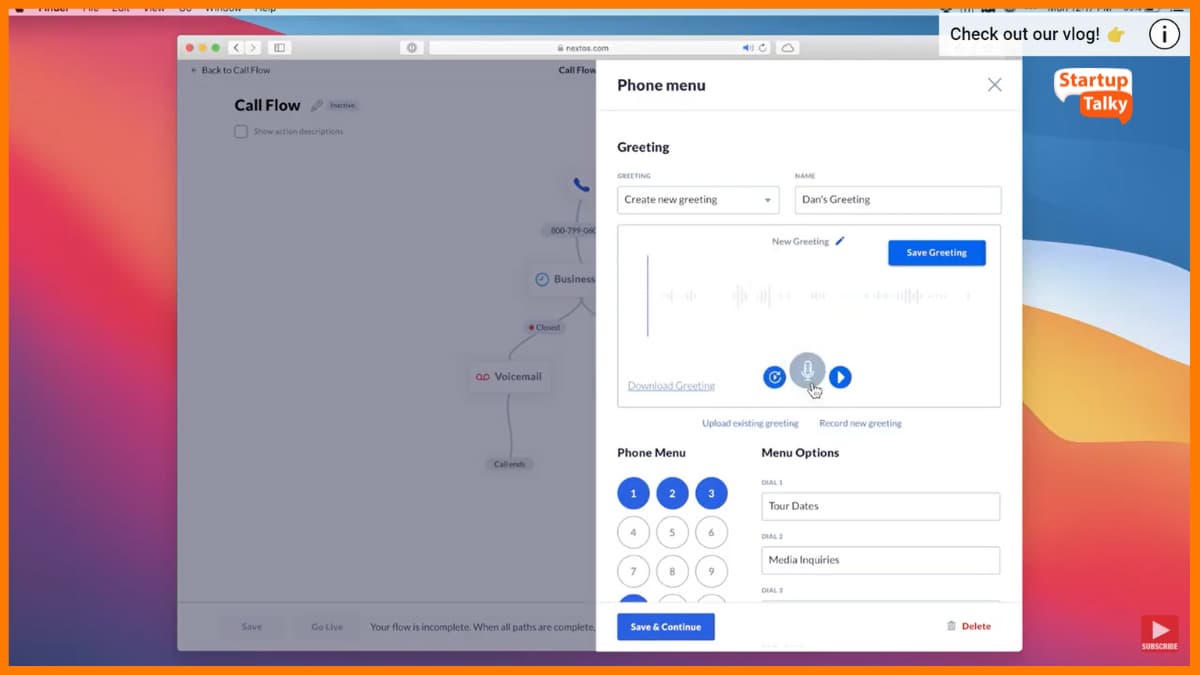Open the Safari sidebar icon in toolbar

[x=278, y=47]
